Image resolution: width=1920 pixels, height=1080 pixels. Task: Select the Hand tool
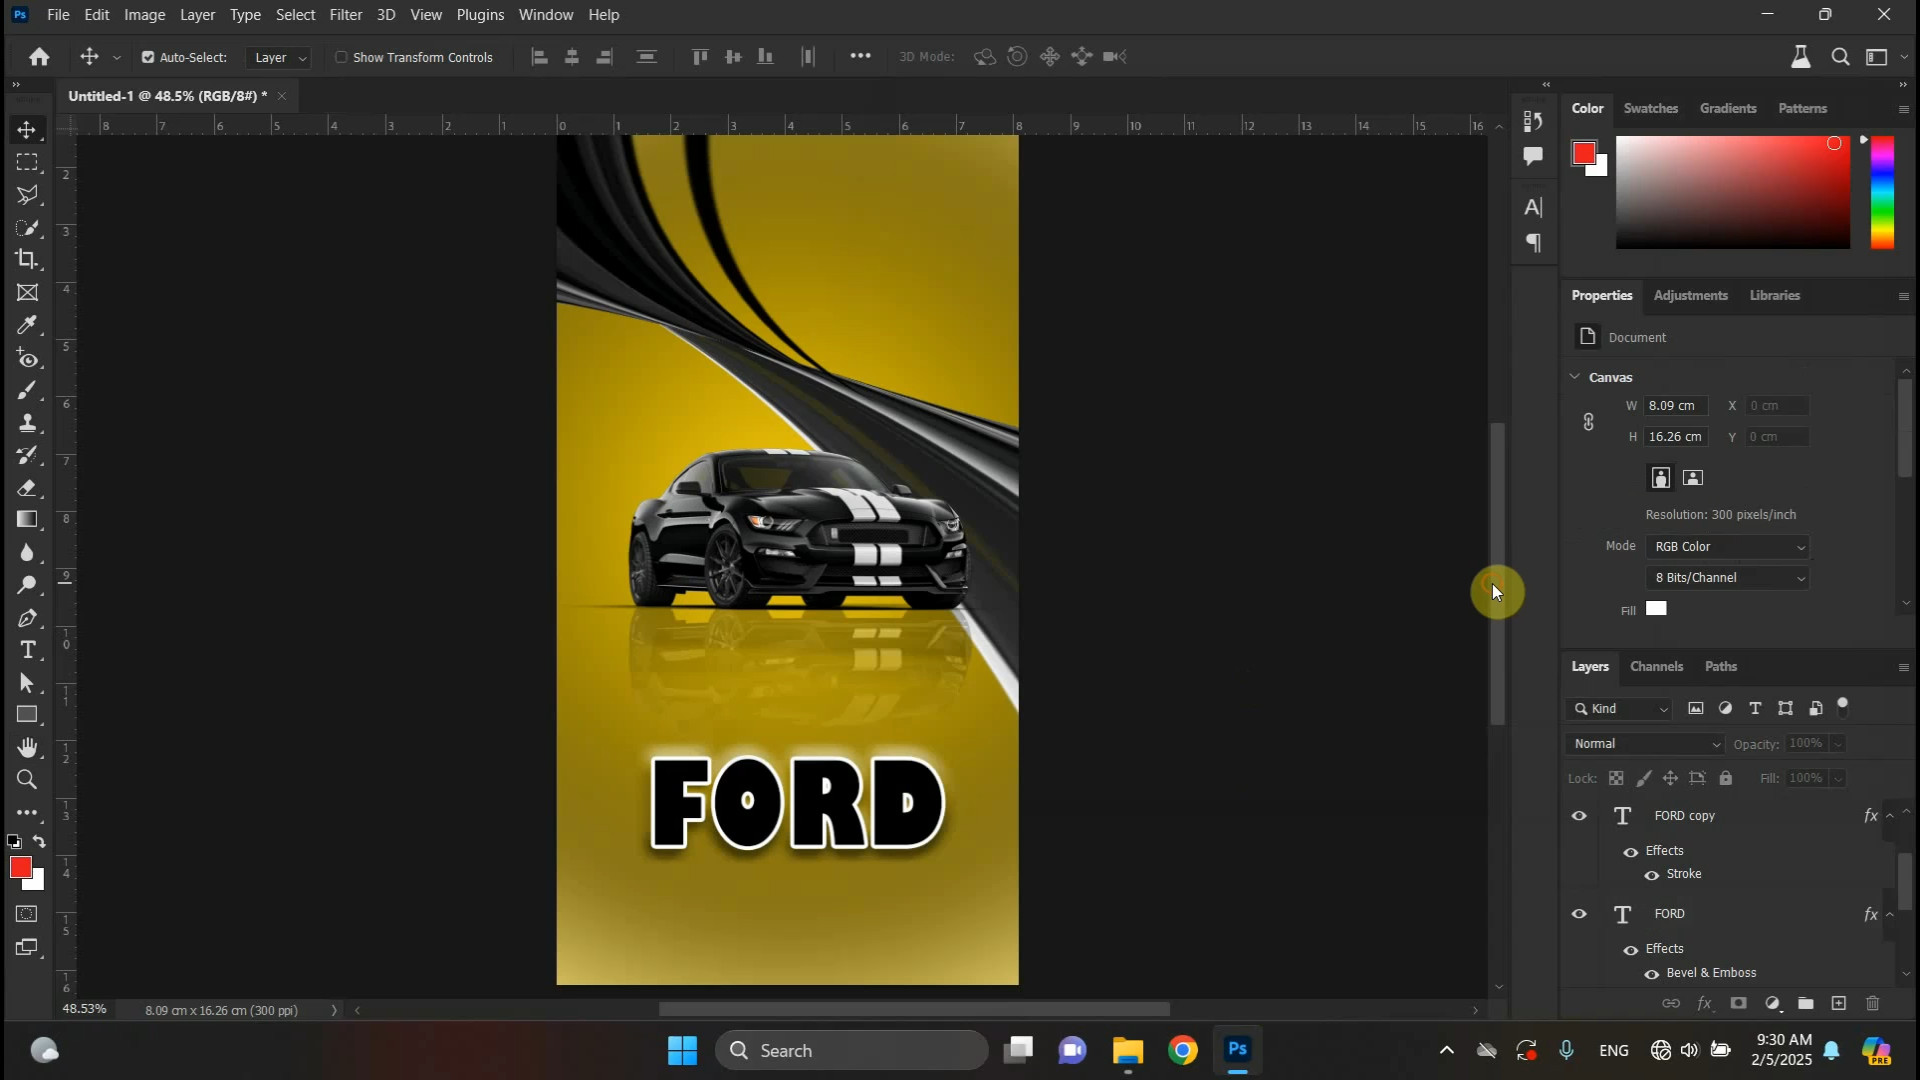pos(27,748)
